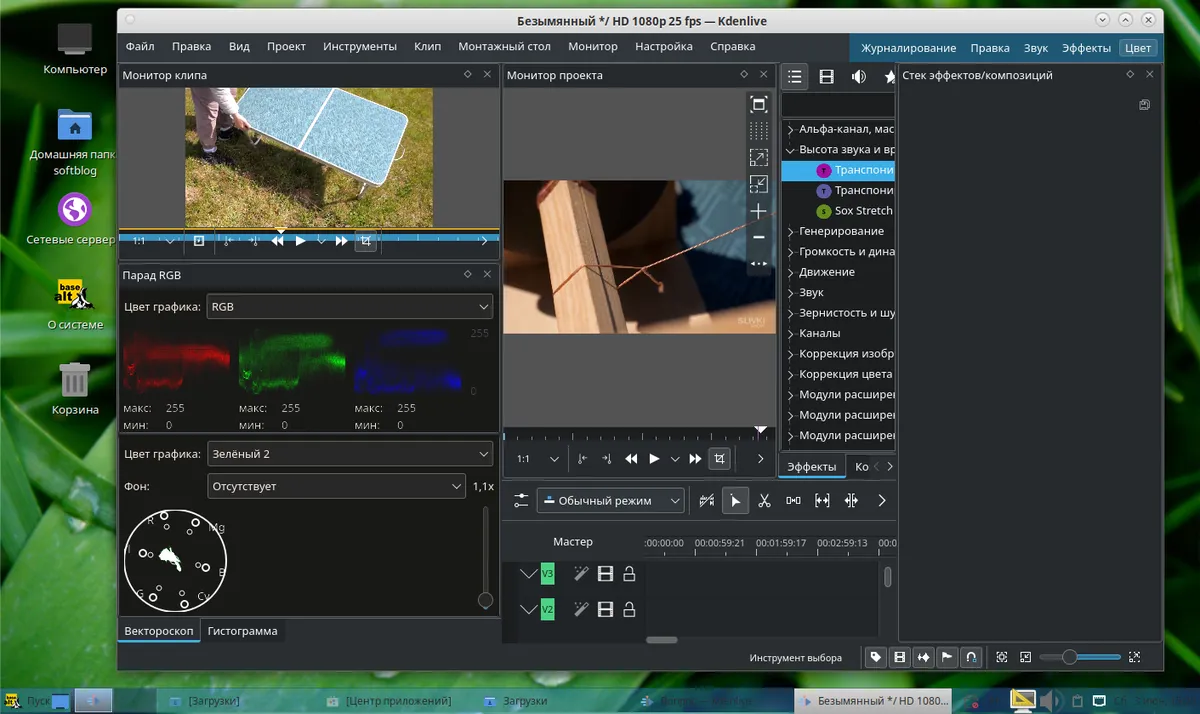Filter effects list to video effects
The width and height of the screenshot is (1200, 714).
coord(826,76)
